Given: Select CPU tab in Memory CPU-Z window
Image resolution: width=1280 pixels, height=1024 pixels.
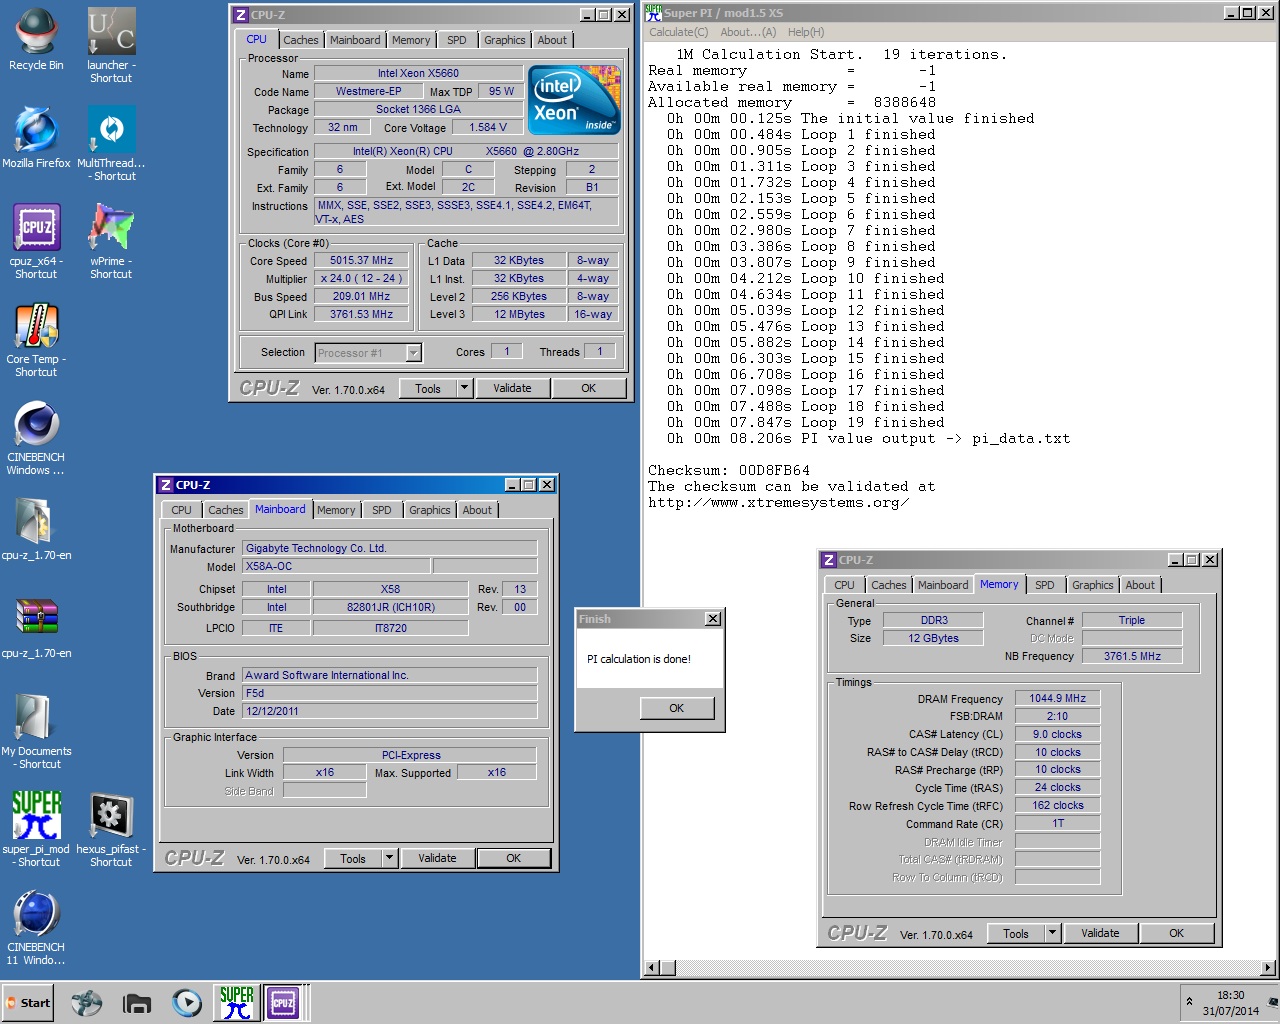Looking at the screenshot, I should (844, 585).
